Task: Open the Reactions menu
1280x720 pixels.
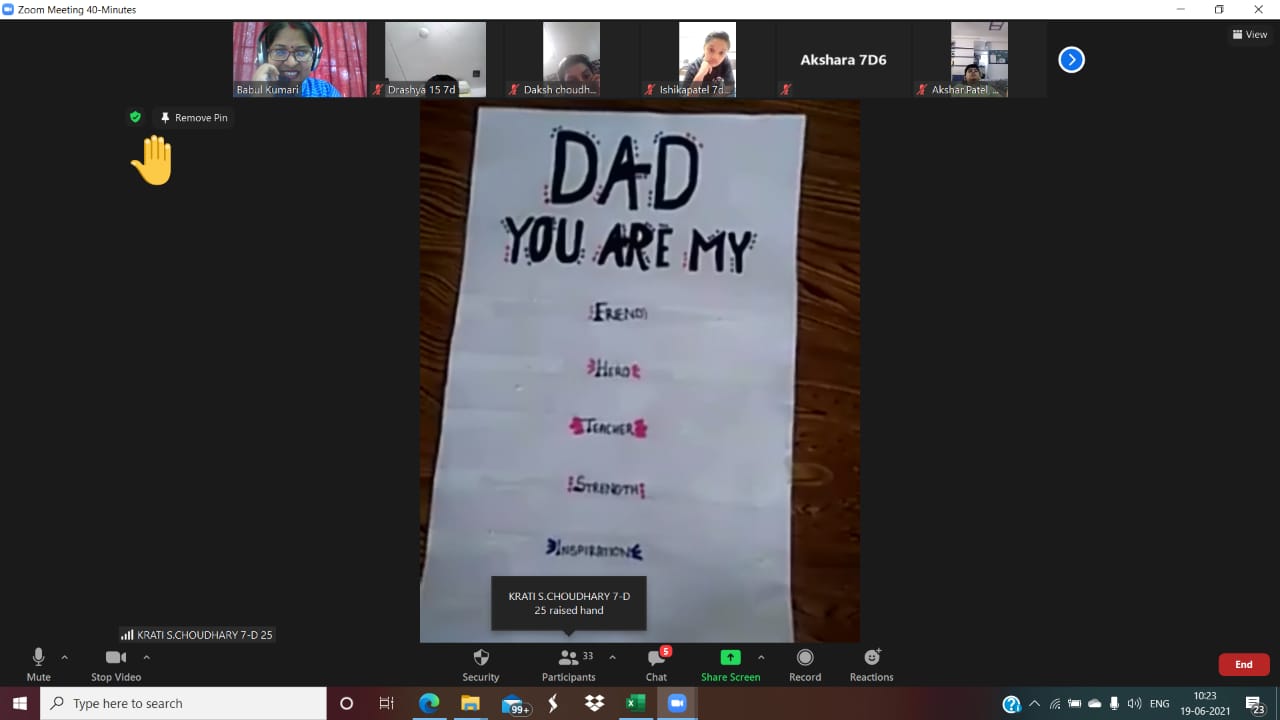Action: click(x=872, y=664)
